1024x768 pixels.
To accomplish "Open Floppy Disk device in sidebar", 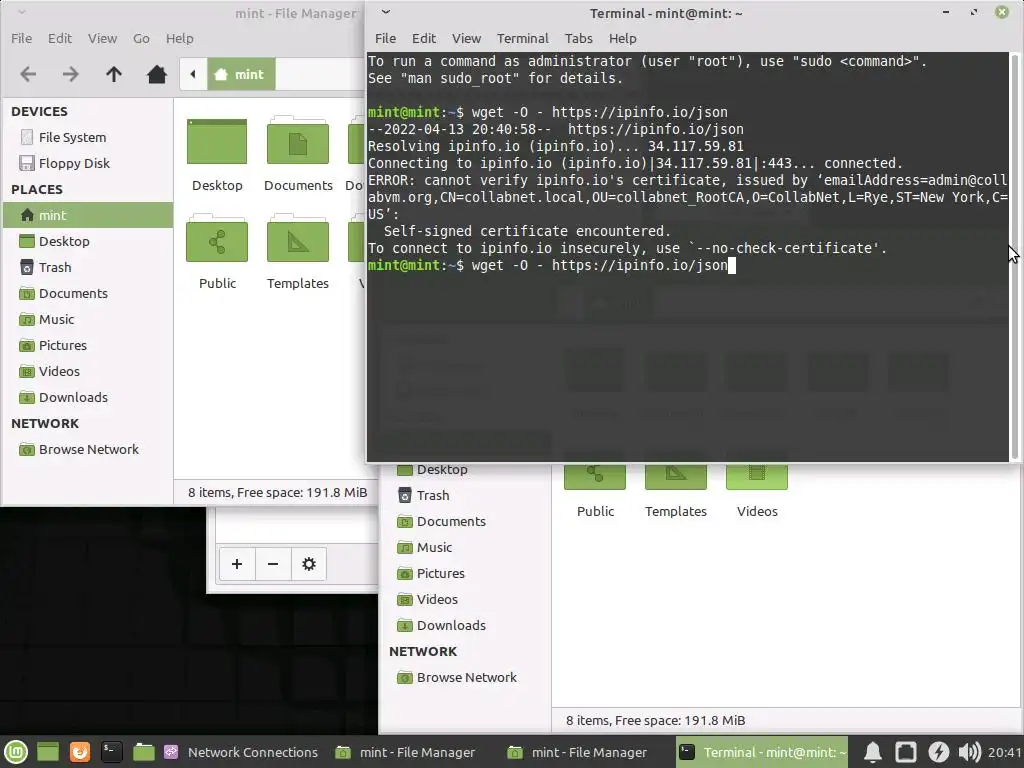I will 74,163.
